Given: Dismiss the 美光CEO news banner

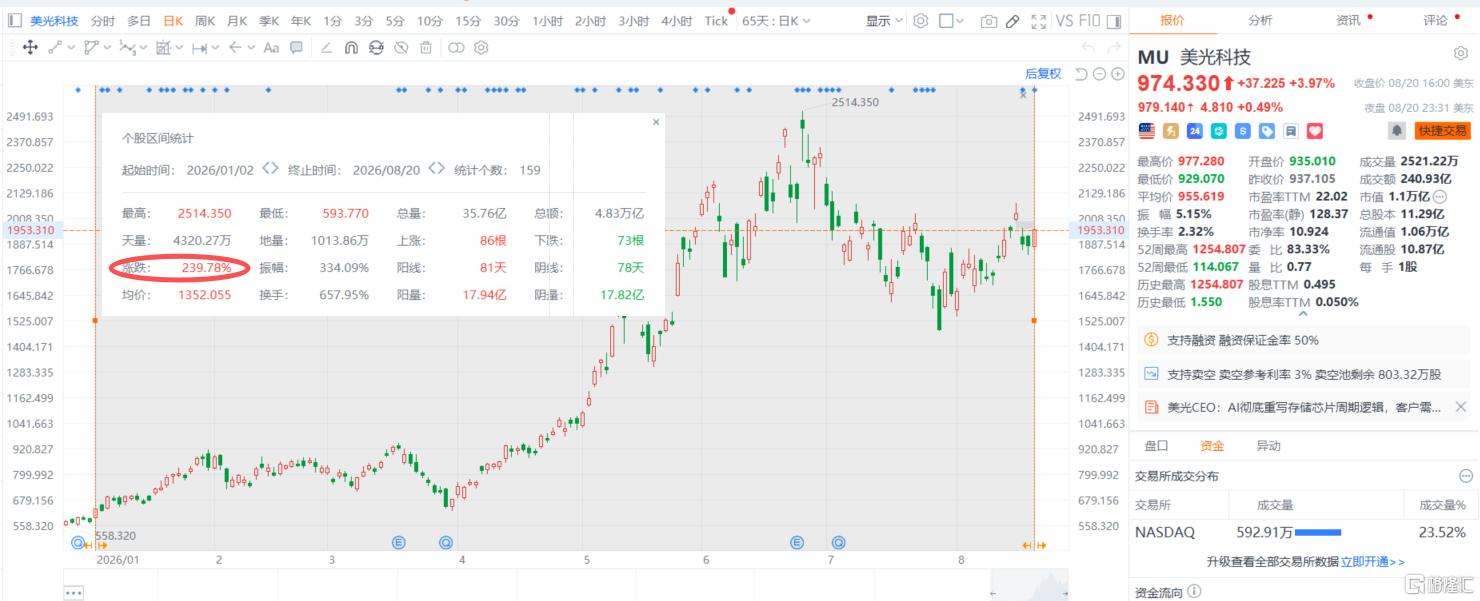Looking at the screenshot, I should 1461,407.
